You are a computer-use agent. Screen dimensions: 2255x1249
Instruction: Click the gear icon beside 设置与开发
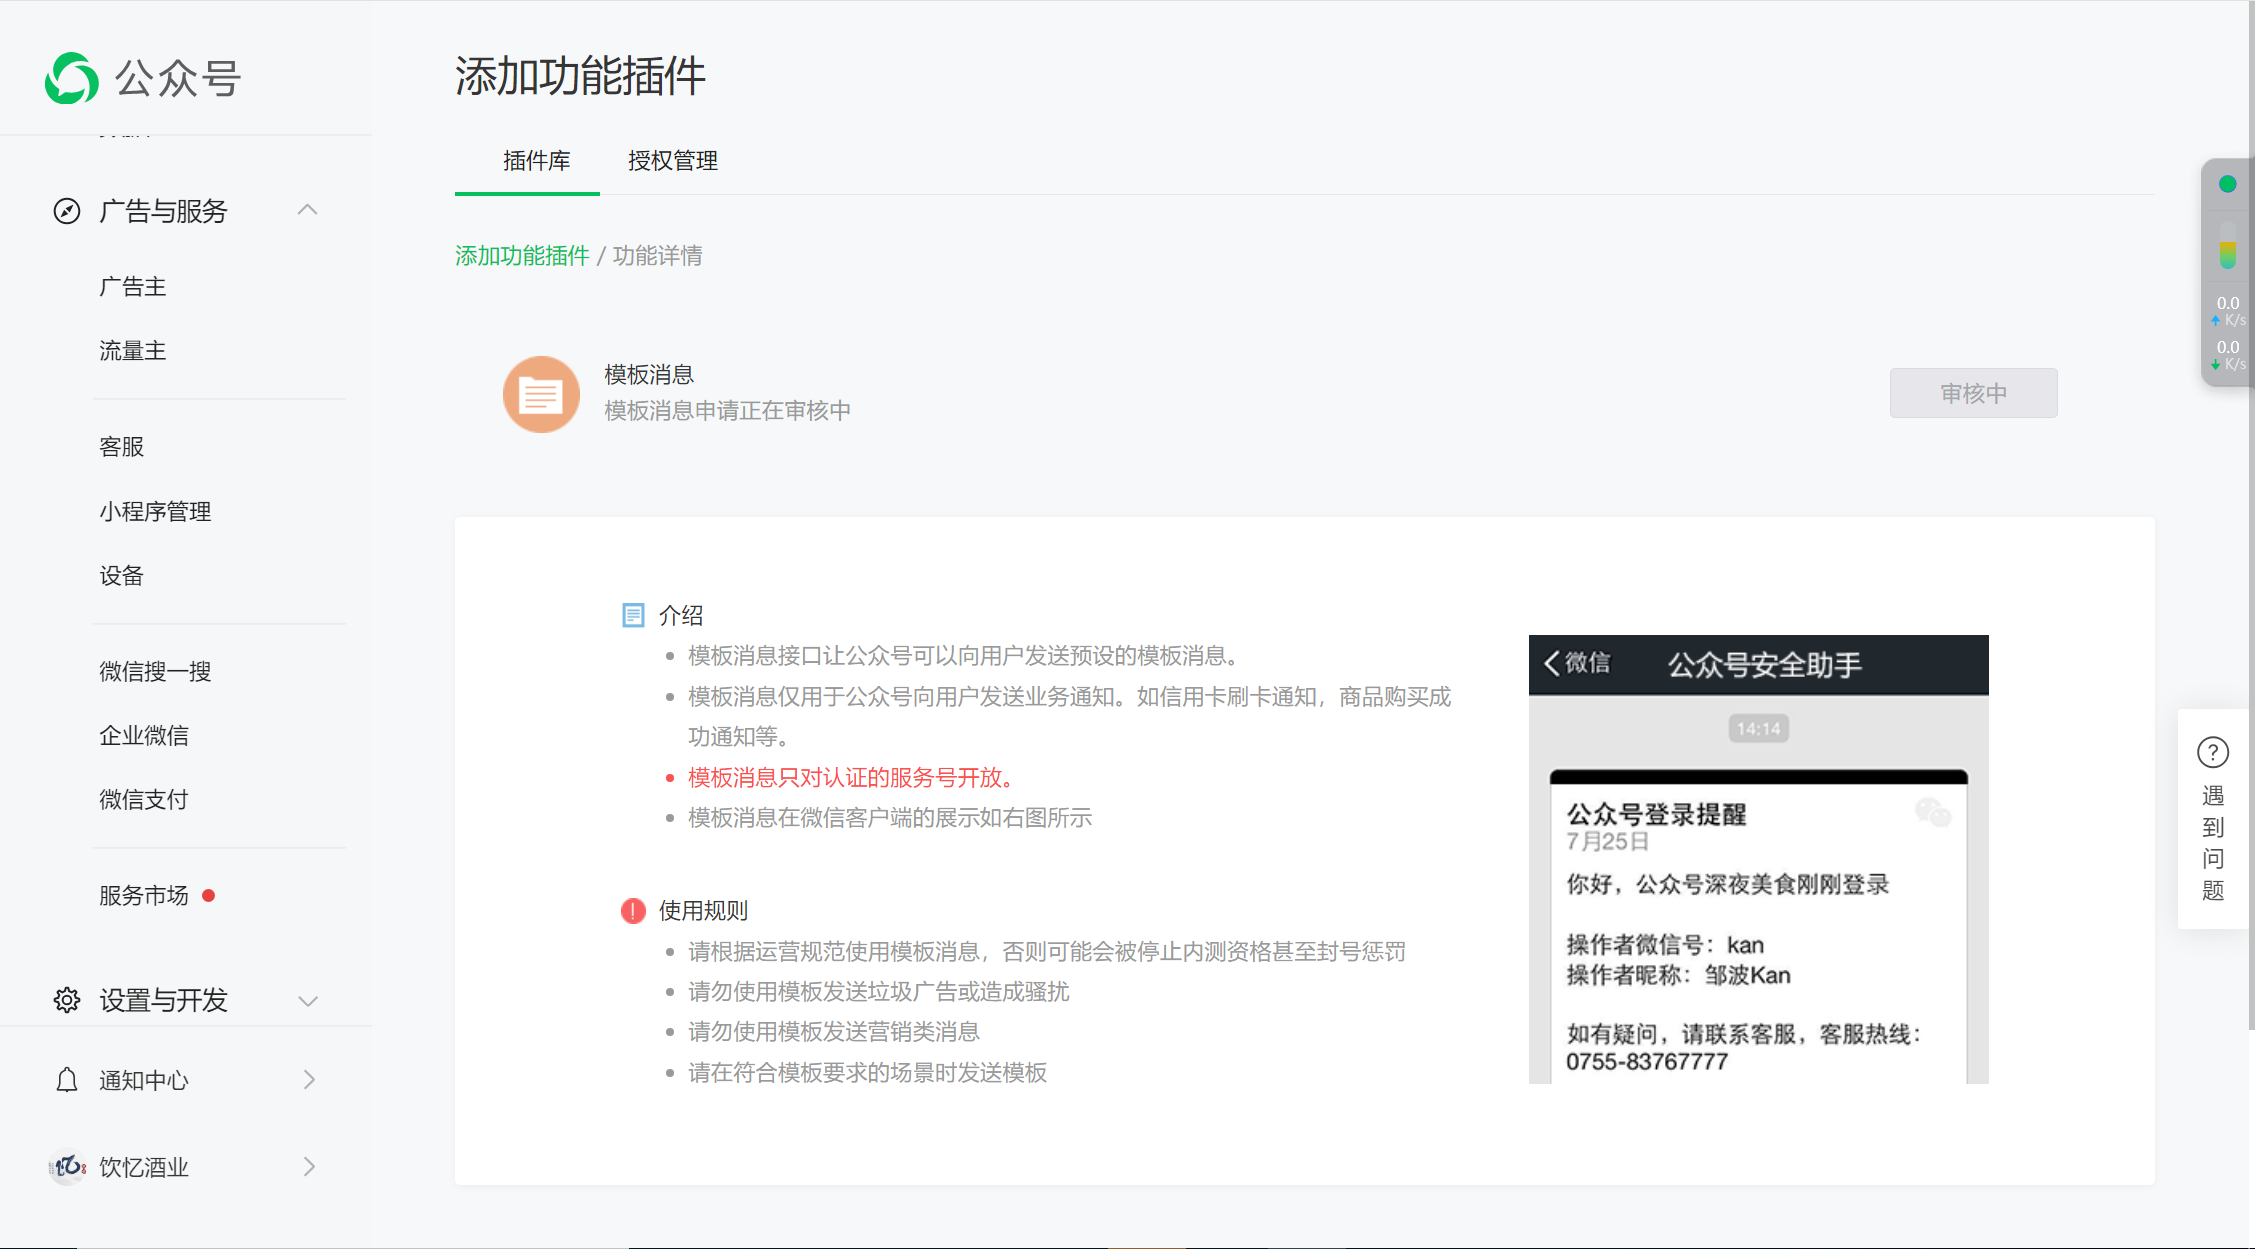click(x=67, y=1000)
